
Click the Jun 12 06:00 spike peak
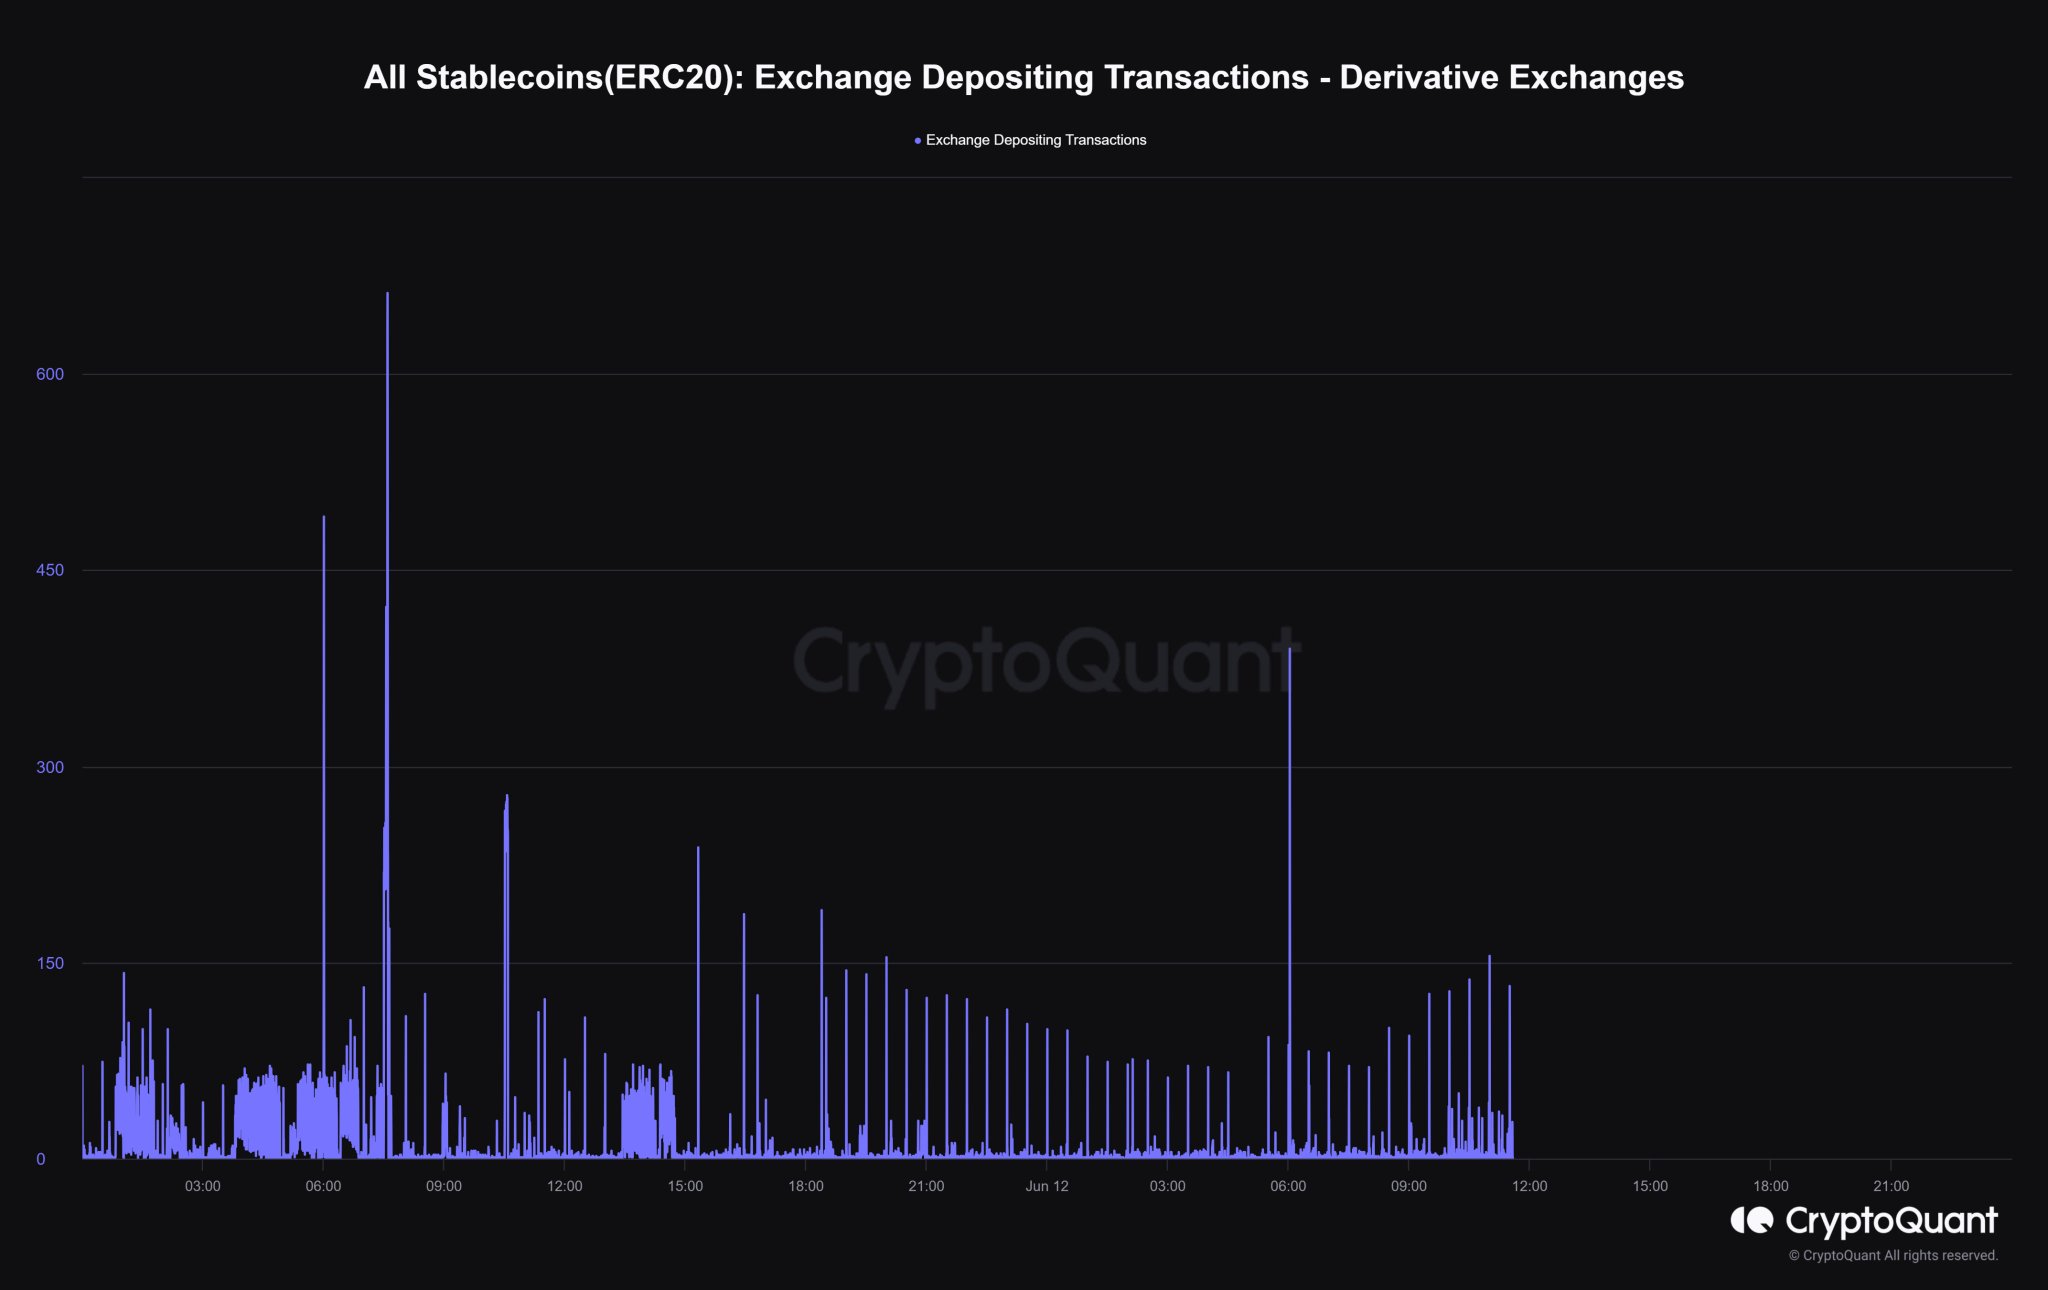pyautogui.click(x=1290, y=649)
